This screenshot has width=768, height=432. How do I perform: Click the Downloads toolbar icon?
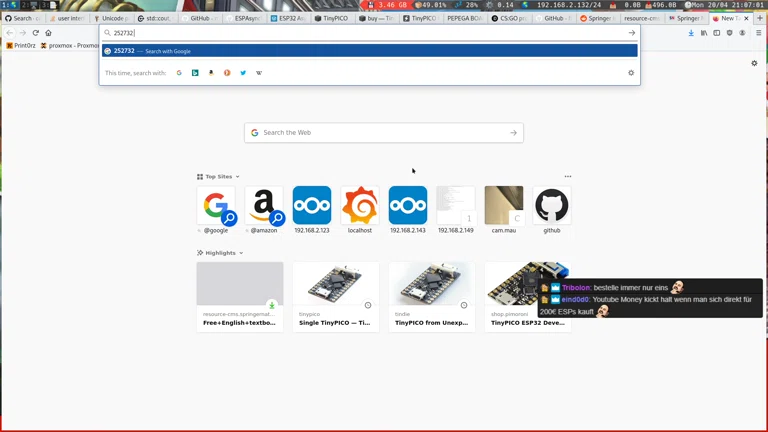(691, 33)
